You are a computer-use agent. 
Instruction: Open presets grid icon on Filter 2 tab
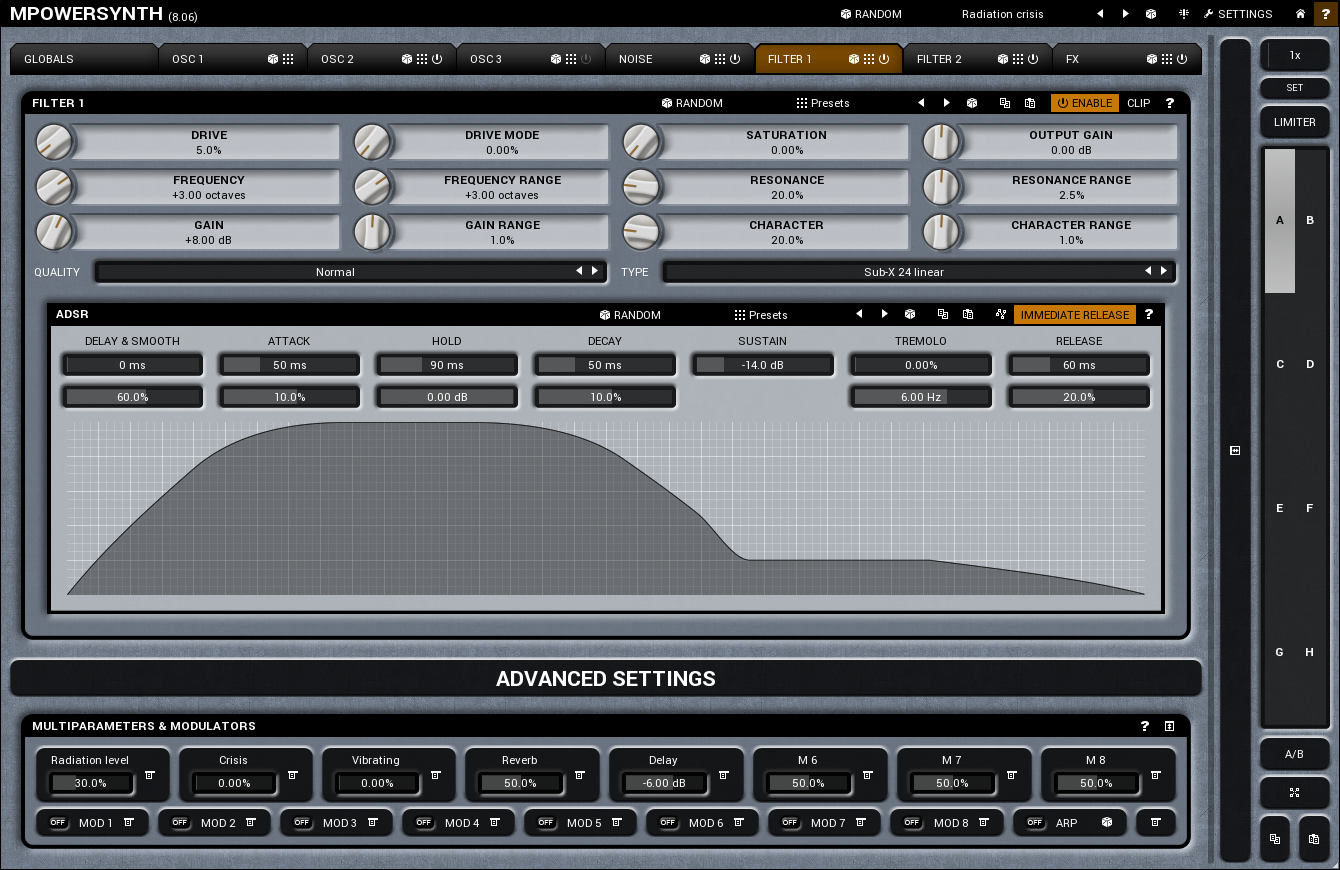tap(1018, 59)
